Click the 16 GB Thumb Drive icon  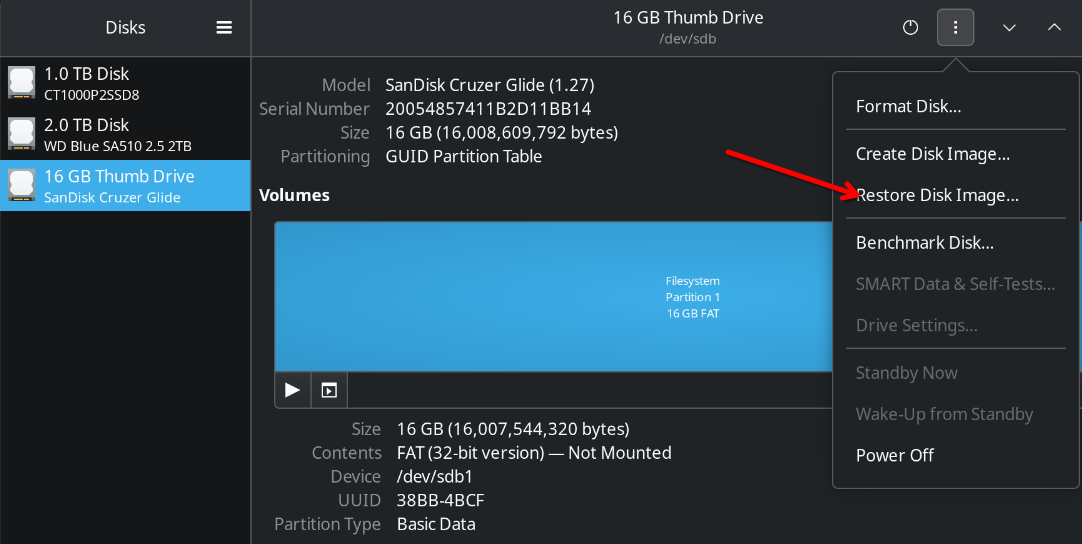coord(21,185)
